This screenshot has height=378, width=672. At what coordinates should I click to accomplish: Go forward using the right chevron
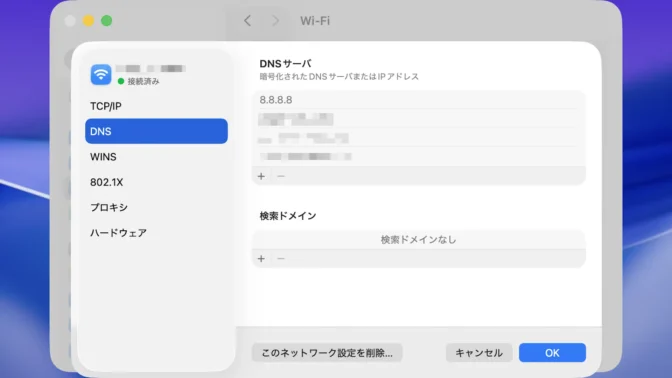coord(276,21)
